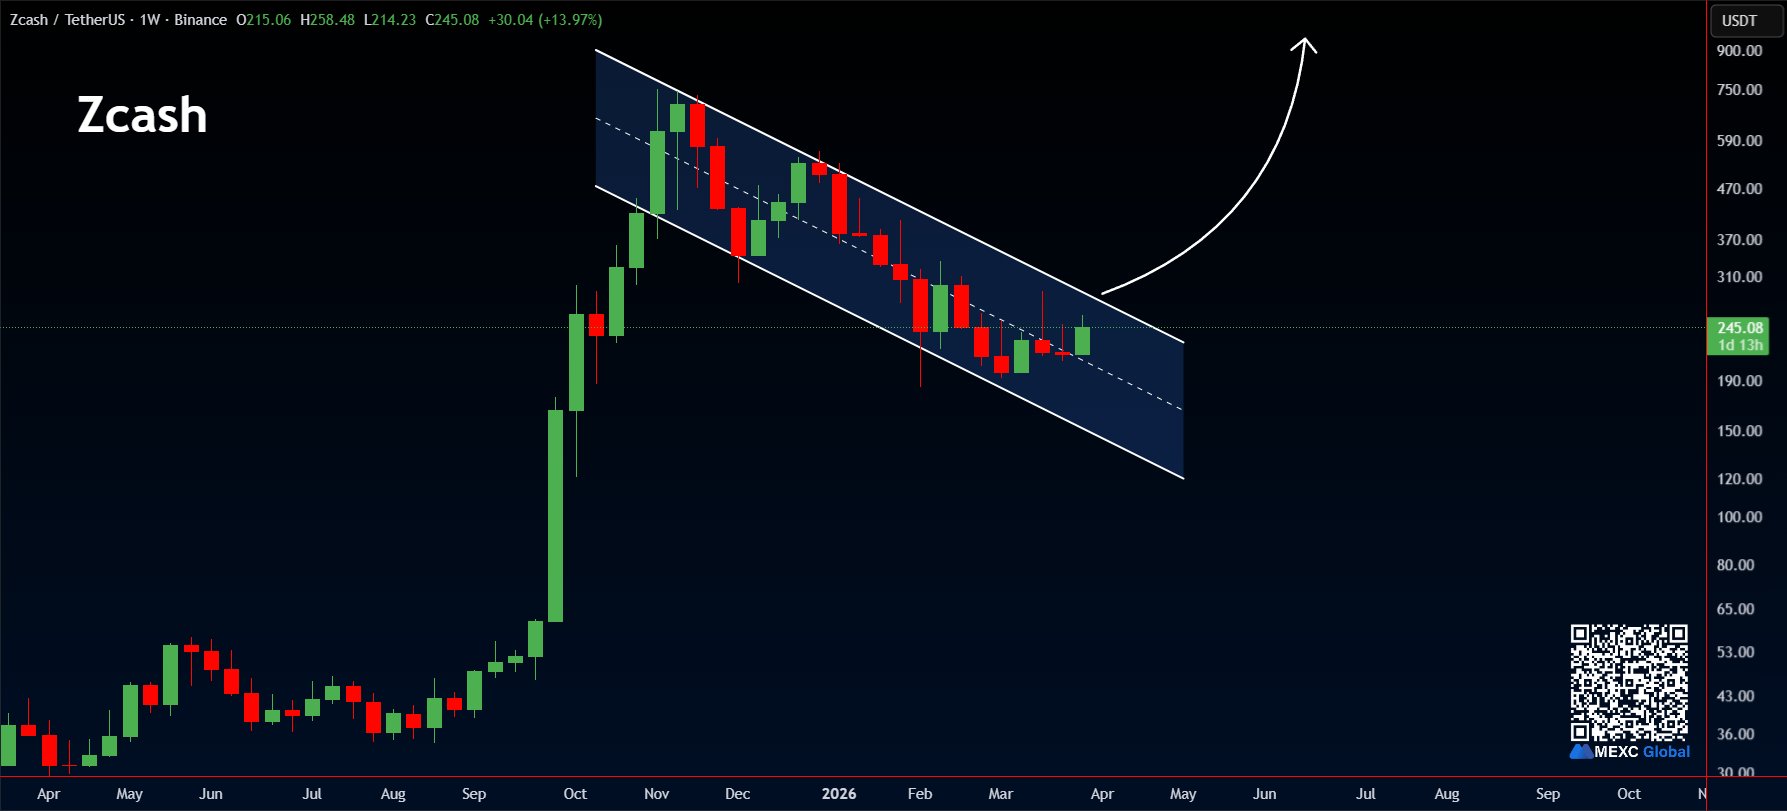The width and height of the screenshot is (1787, 811).
Task: Click the 100.00 price axis label
Action: click(x=1740, y=517)
